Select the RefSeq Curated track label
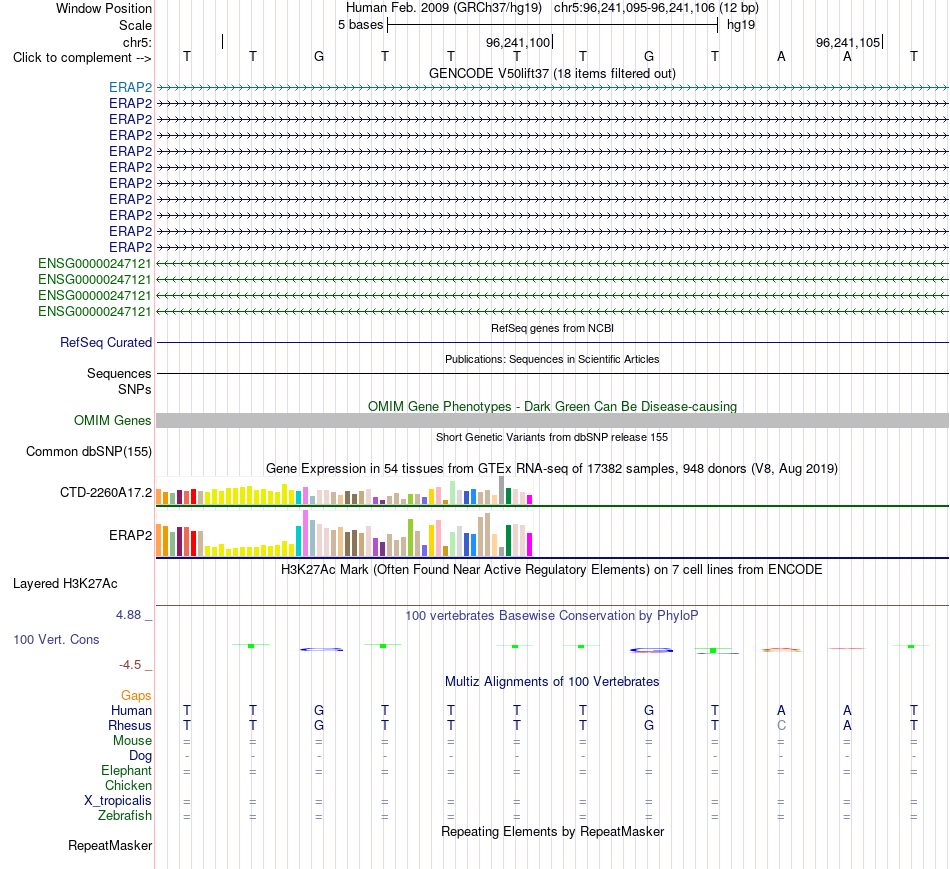The image size is (950, 869). (106, 342)
